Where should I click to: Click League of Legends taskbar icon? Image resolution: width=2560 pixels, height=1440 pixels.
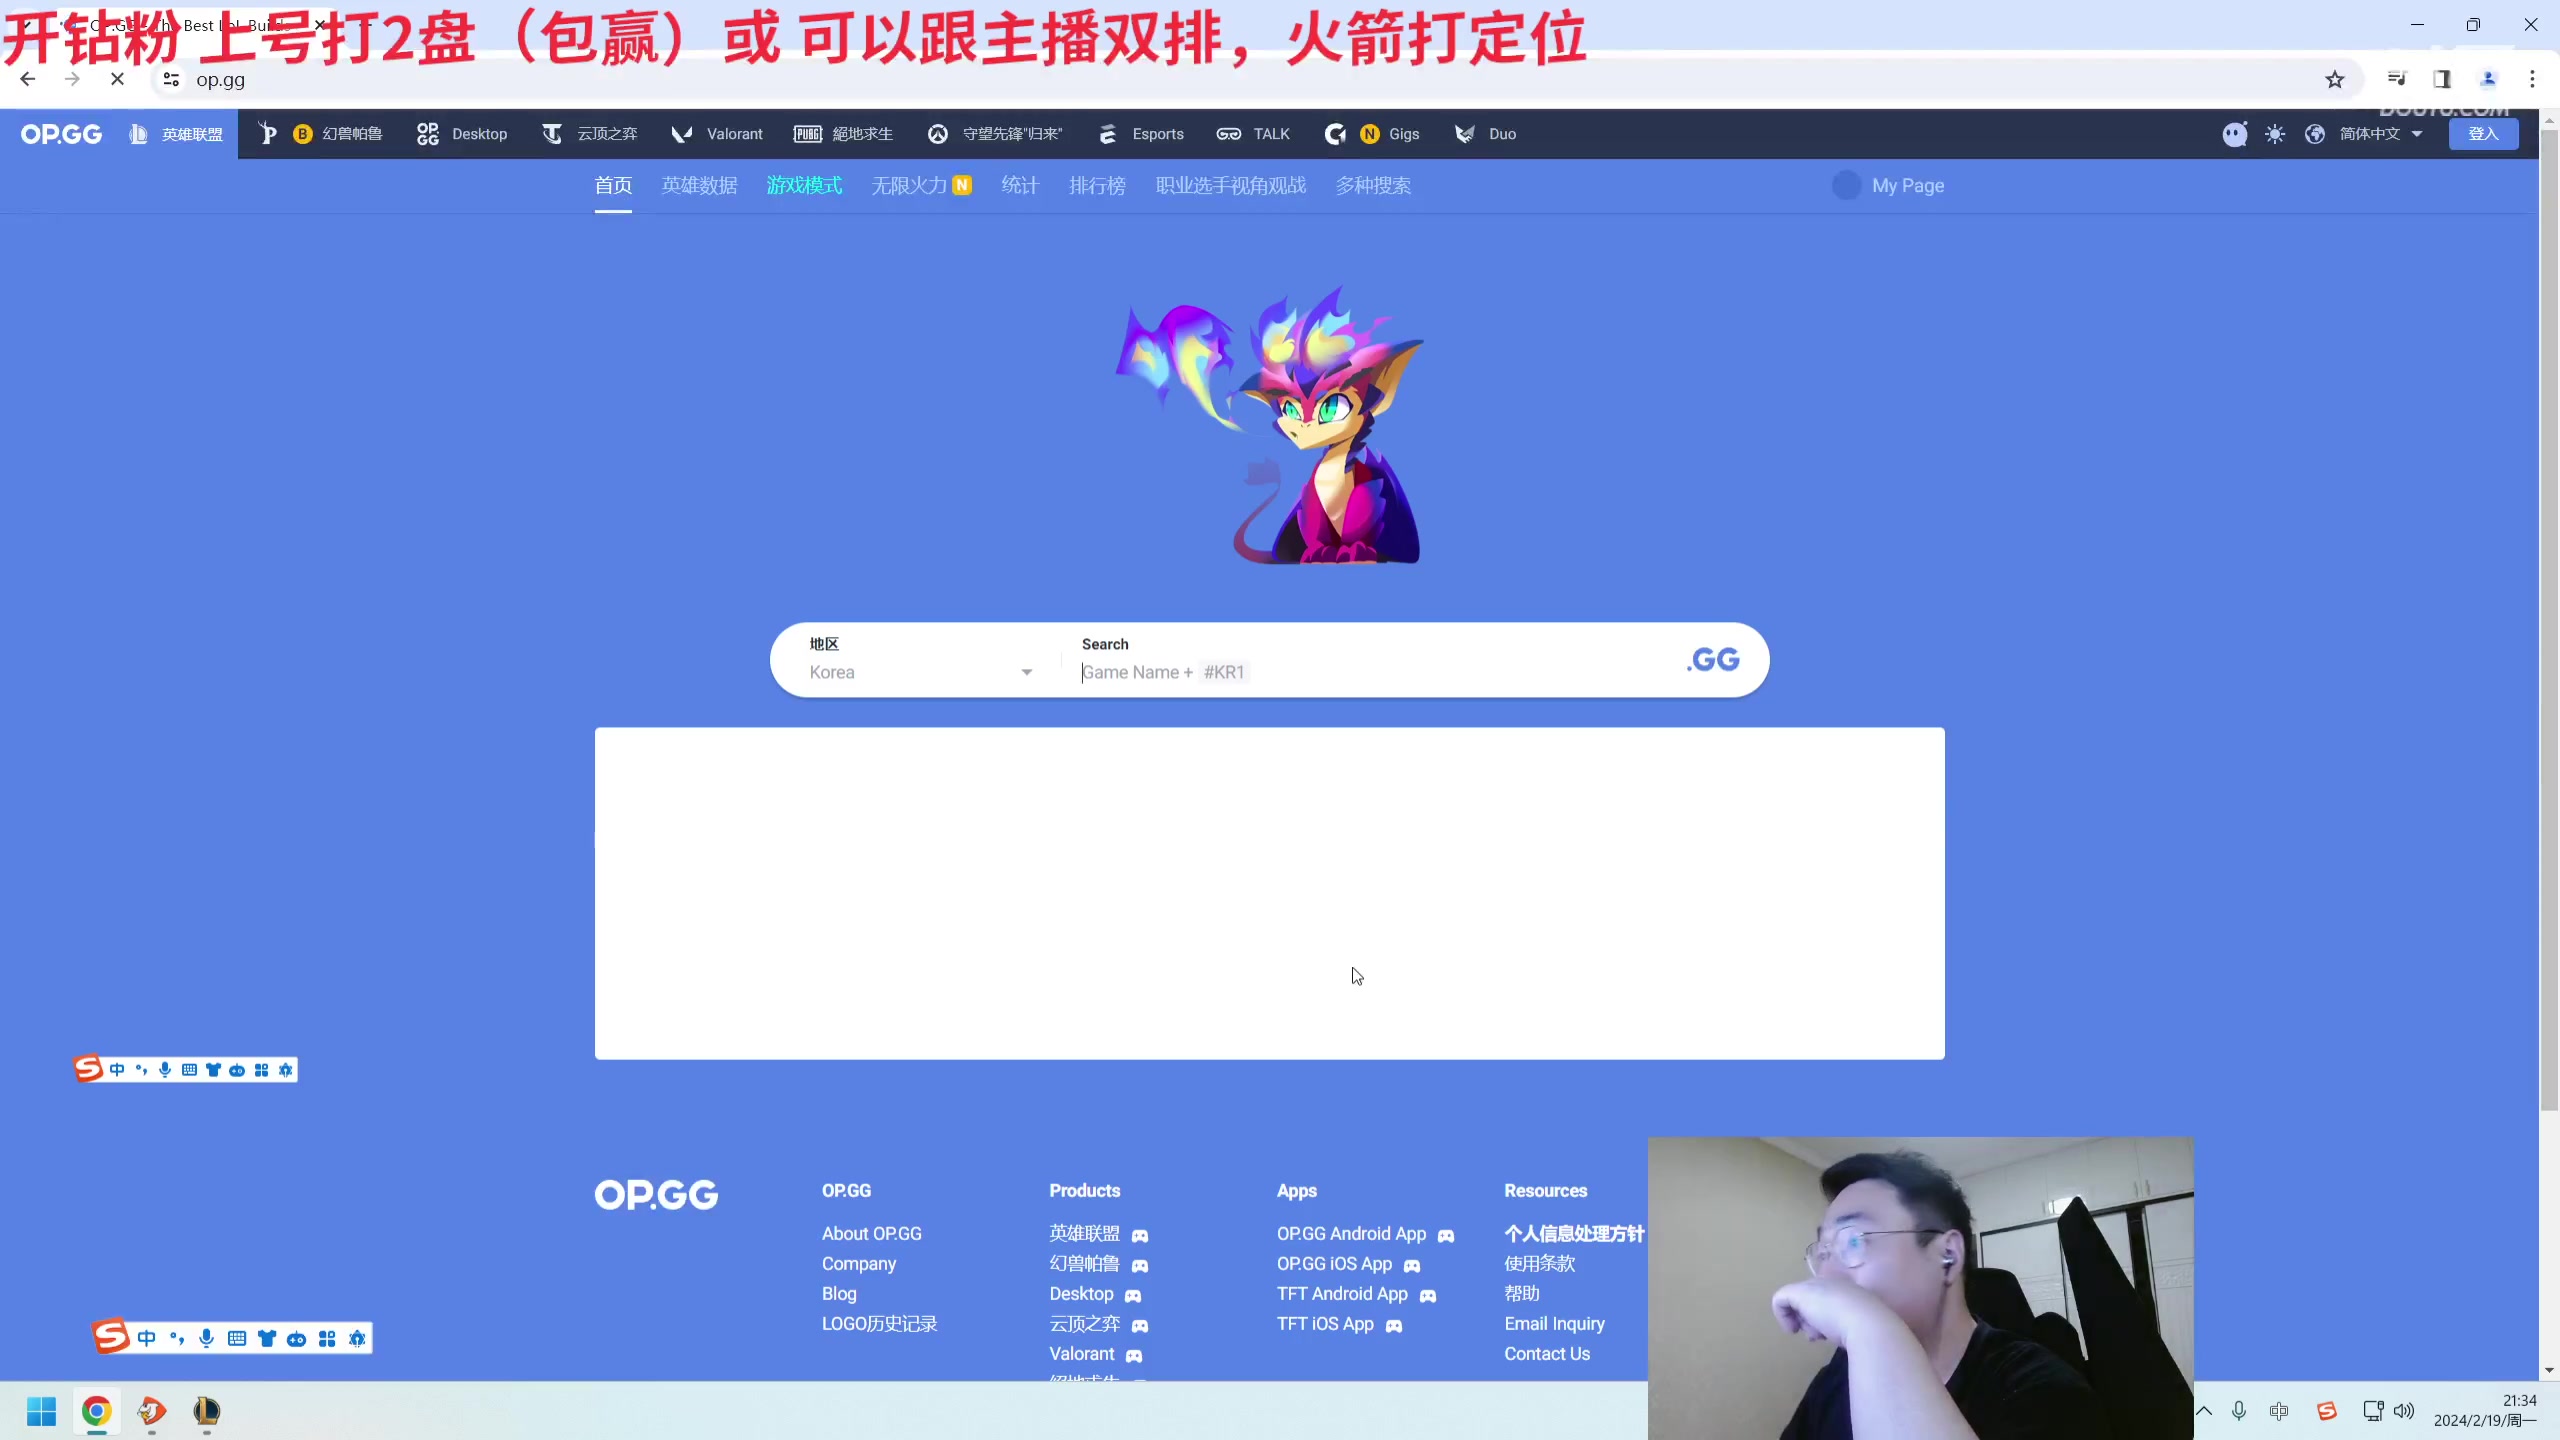[x=206, y=1411]
